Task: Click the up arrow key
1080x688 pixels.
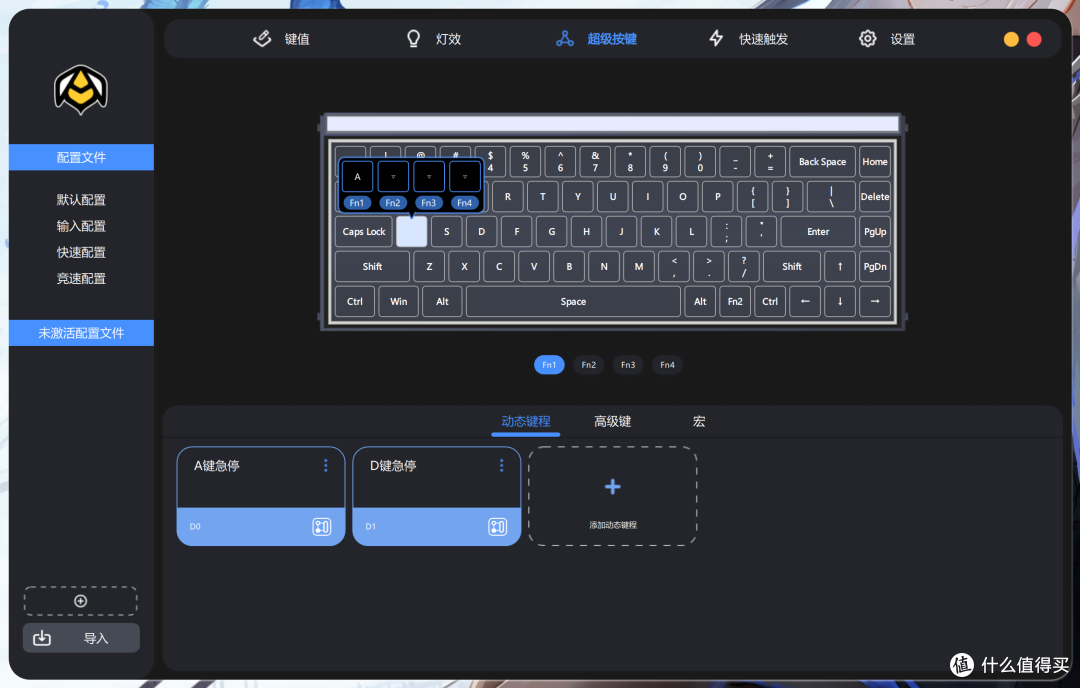Action: click(840, 267)
